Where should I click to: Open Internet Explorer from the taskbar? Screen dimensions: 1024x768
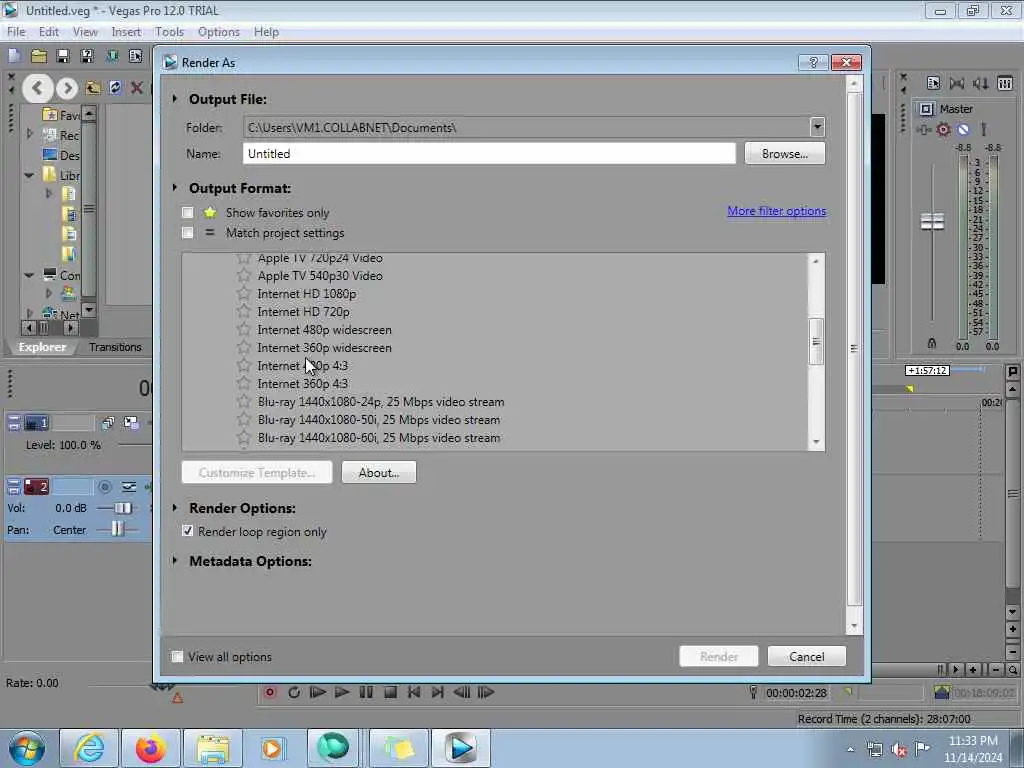tap(89, 748)
